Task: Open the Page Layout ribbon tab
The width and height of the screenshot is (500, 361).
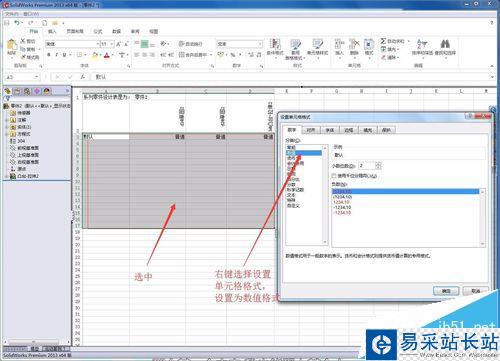Action: point(75,31)
